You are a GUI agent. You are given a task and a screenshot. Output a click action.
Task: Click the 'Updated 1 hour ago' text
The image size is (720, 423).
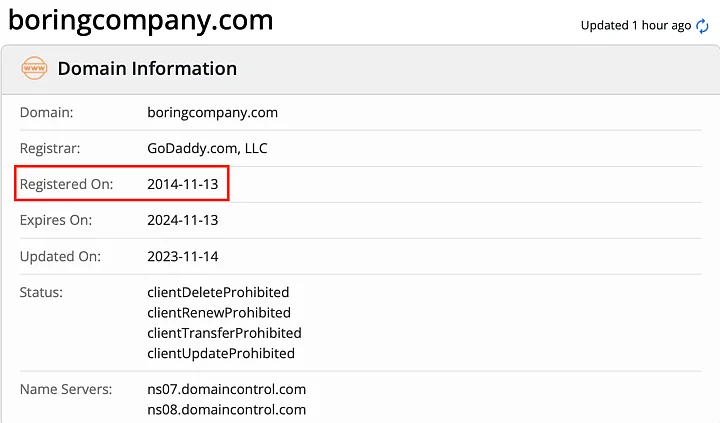pyautogui.click(x=635, y=26)
